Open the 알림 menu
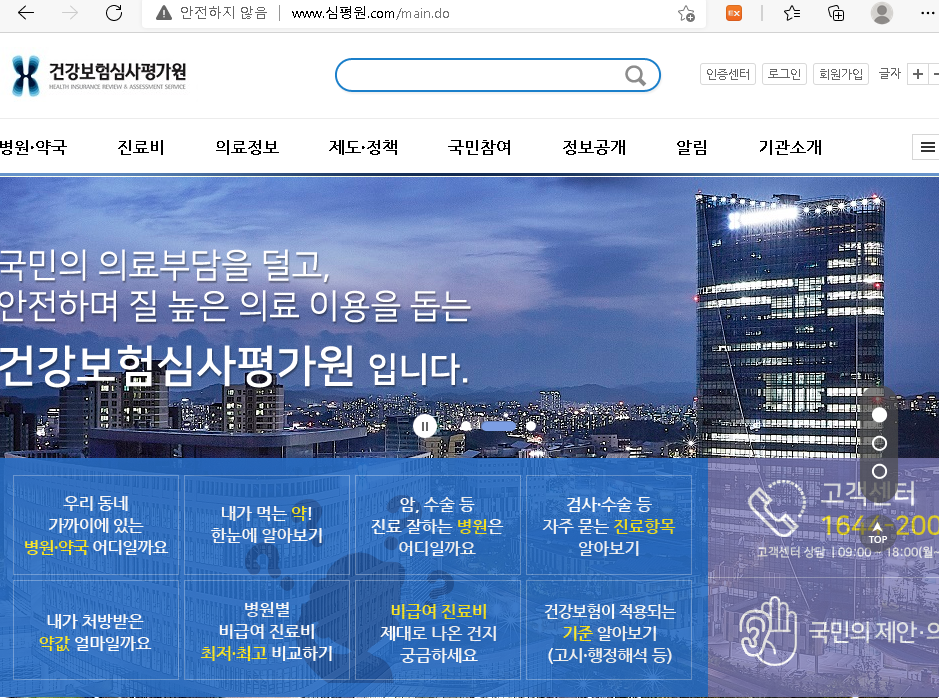939x698 pixels. [x=692, y=147]
